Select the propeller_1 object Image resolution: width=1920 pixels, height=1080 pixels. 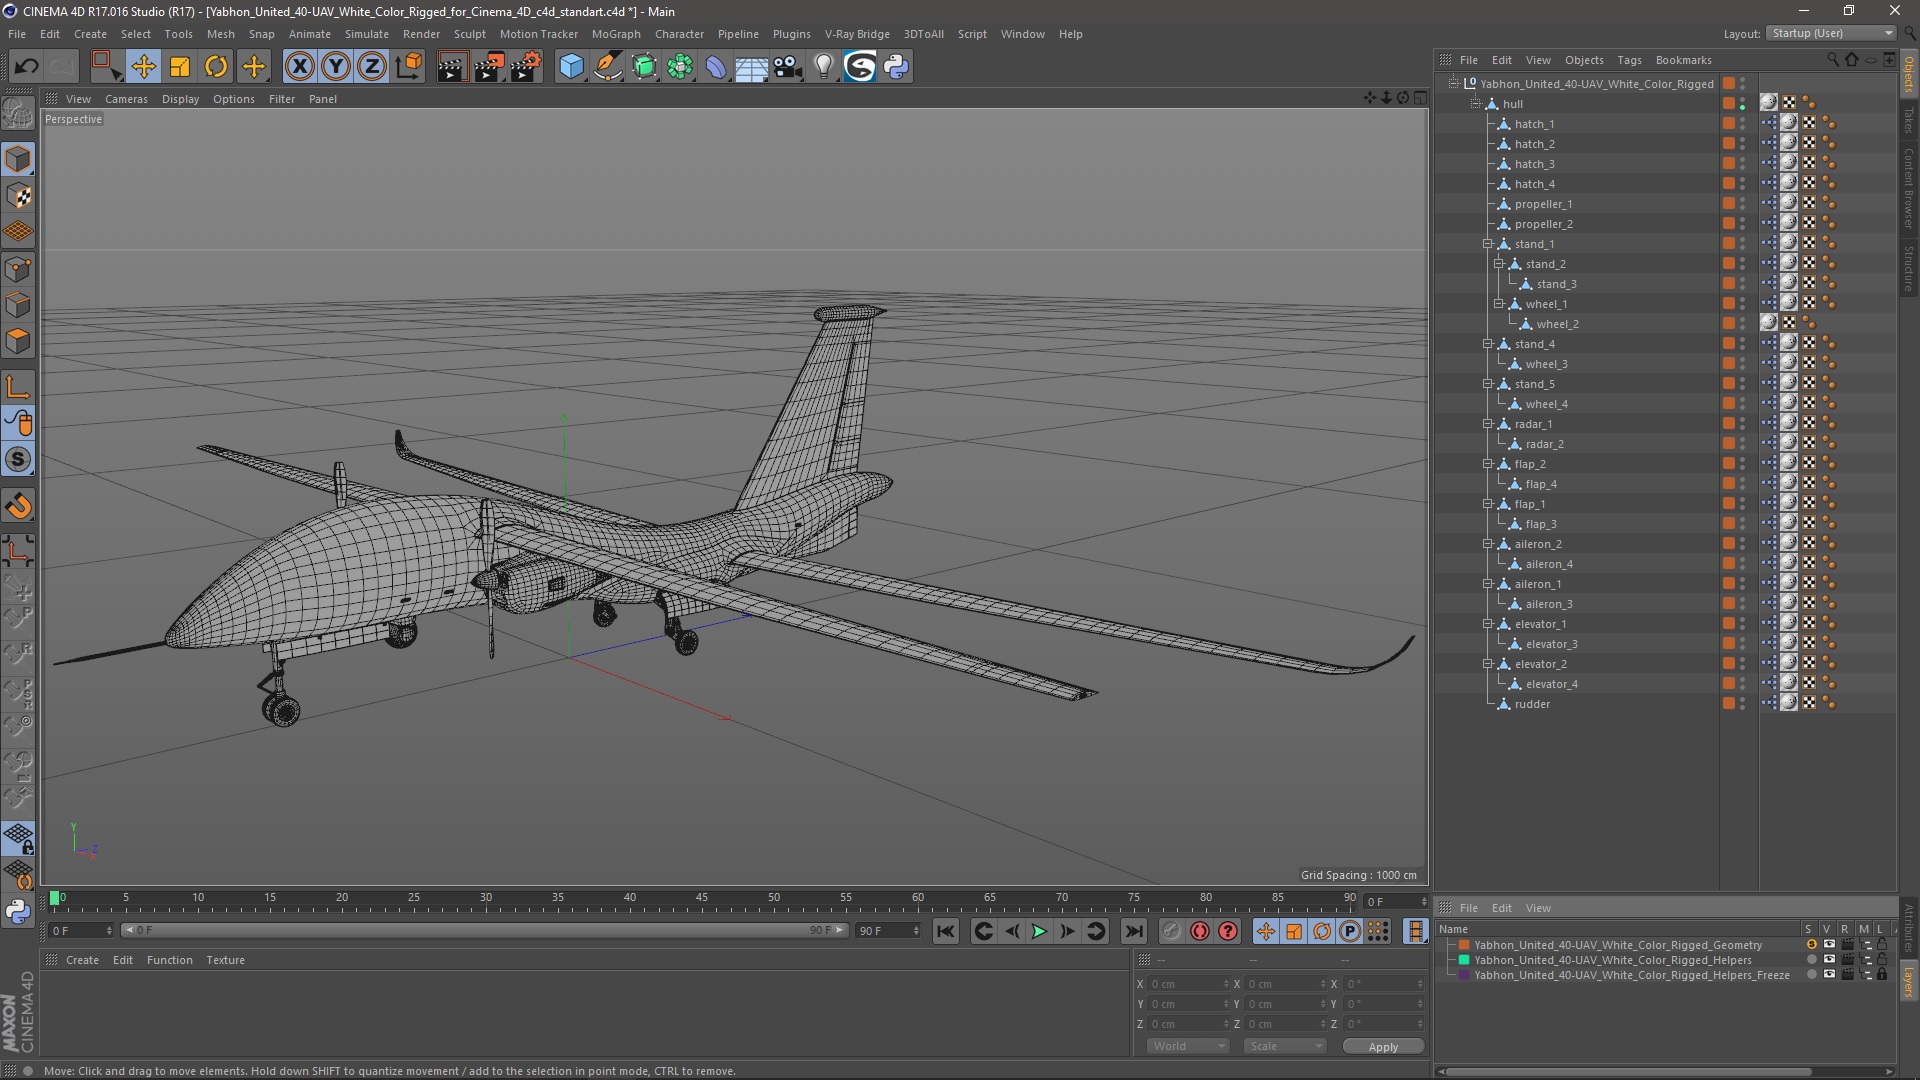[x=1543, y=204]
